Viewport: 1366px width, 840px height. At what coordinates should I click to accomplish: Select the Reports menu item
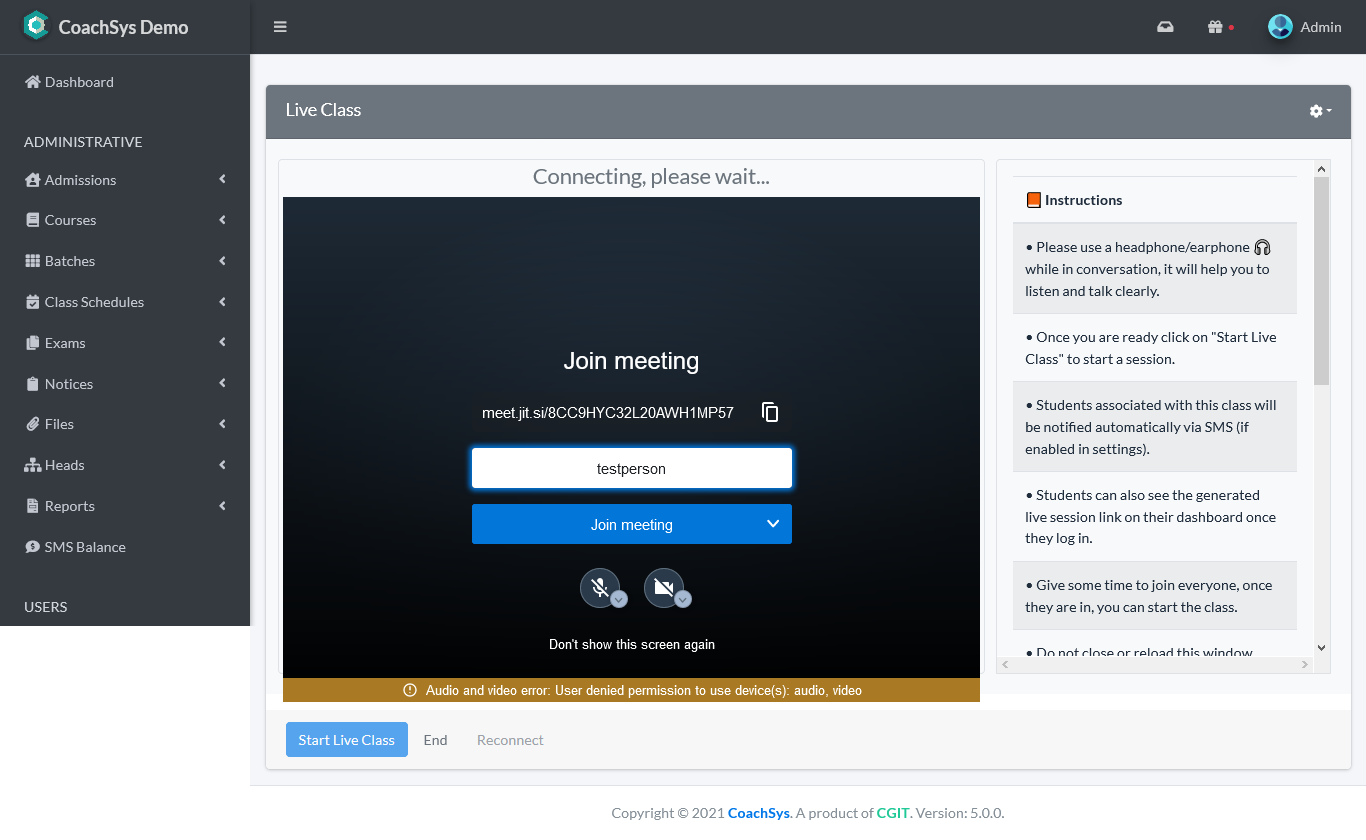click(69, 506)
